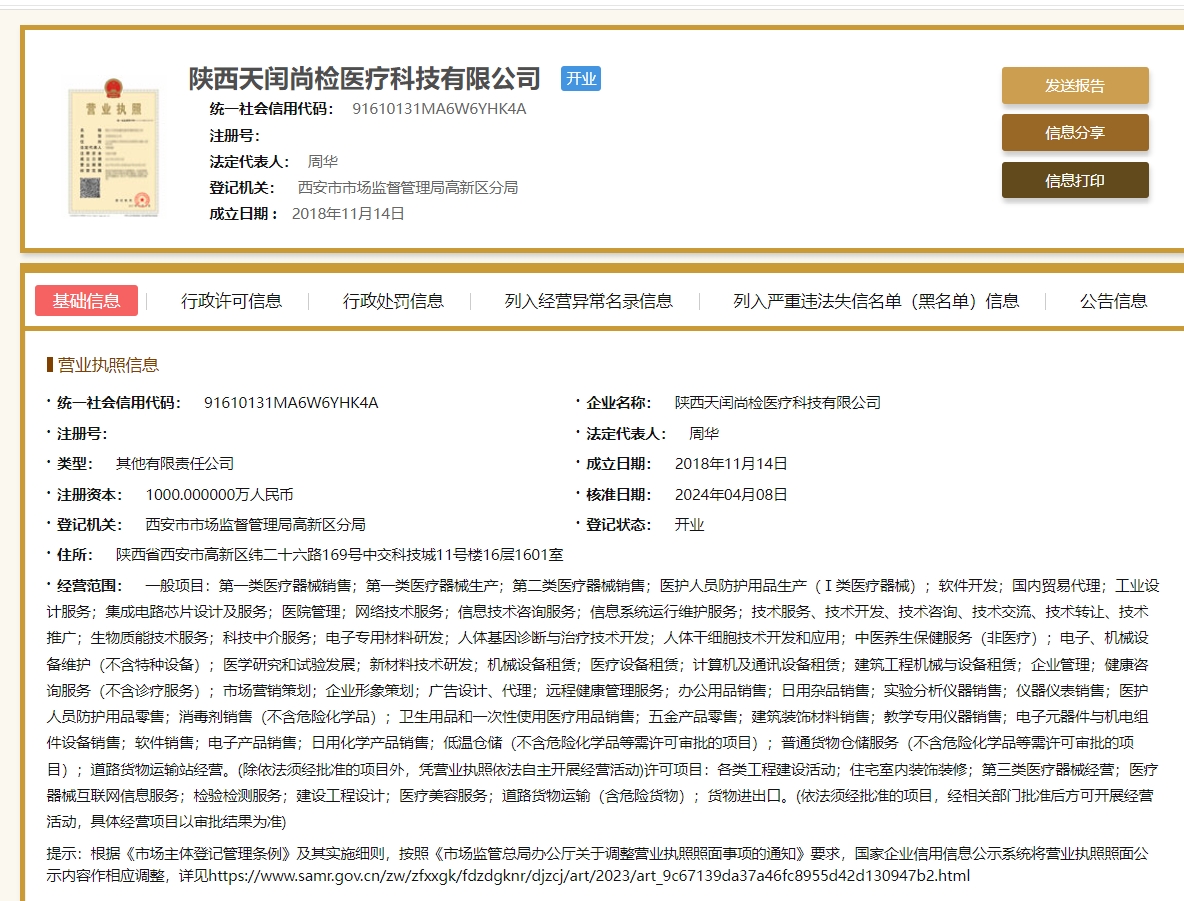Image resolution: width=1184 pixels, height=901 pixels.
Task: Click the 住所 address text
Action: [339, 555]
